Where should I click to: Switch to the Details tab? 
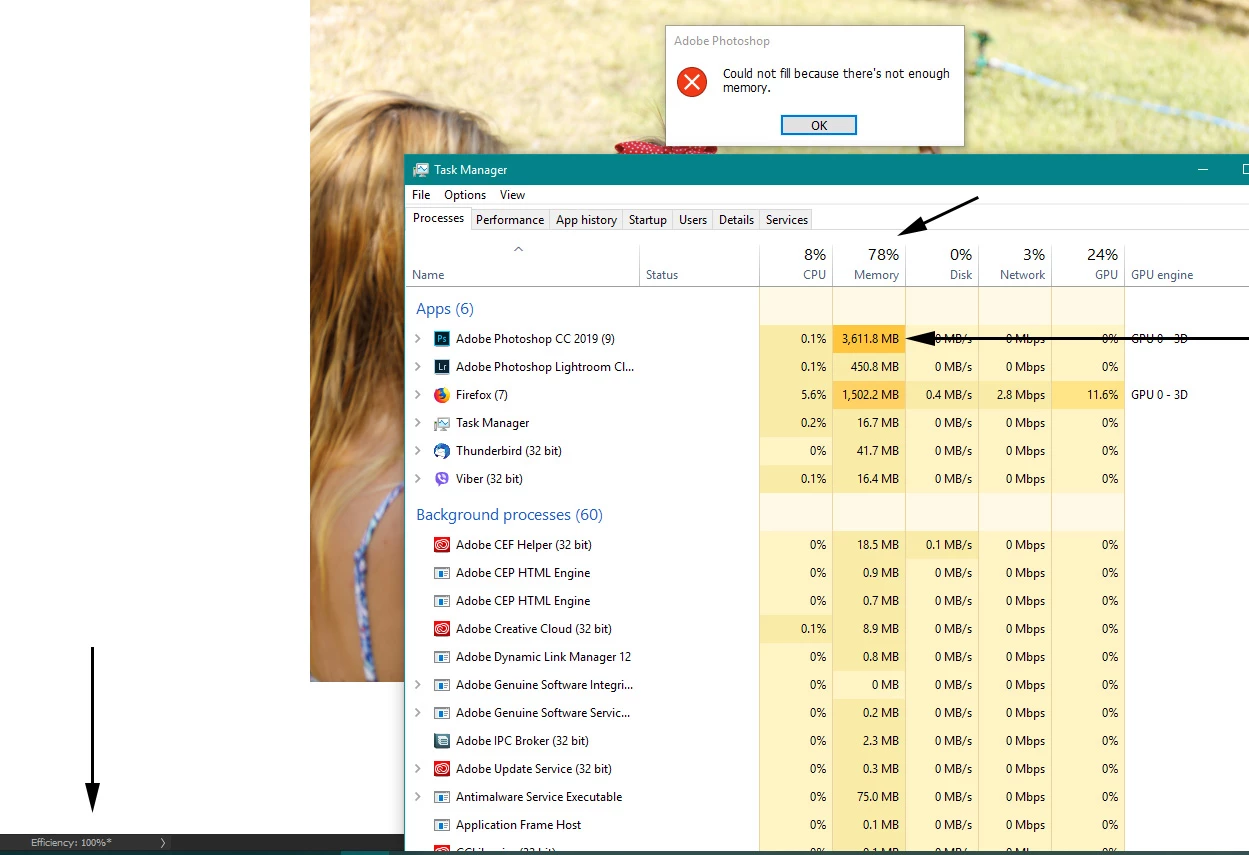pos(736,220)
